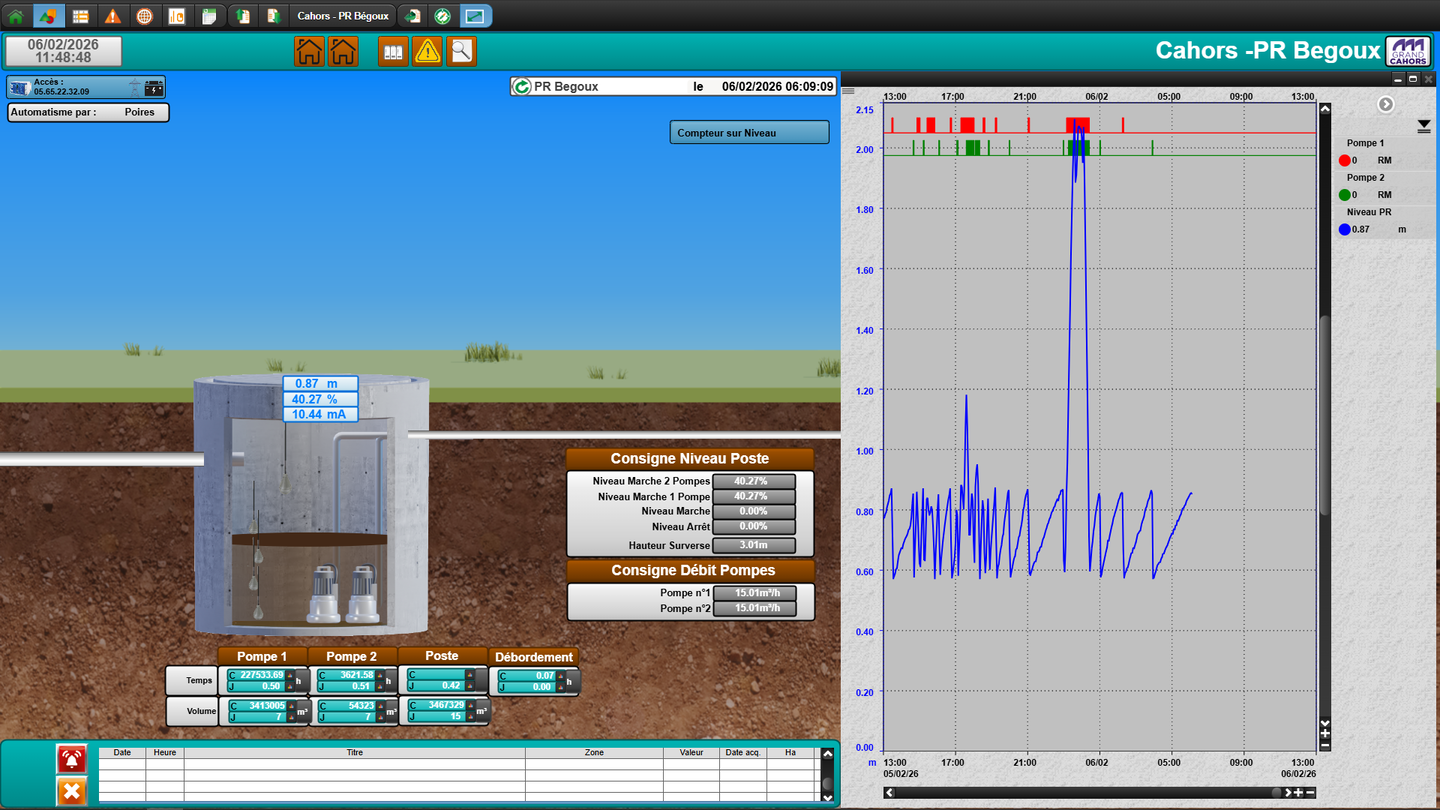The height and width of the screenshot is (810, 1440).
Task: Click the green home icon in top bar
Action: point(16,16)
